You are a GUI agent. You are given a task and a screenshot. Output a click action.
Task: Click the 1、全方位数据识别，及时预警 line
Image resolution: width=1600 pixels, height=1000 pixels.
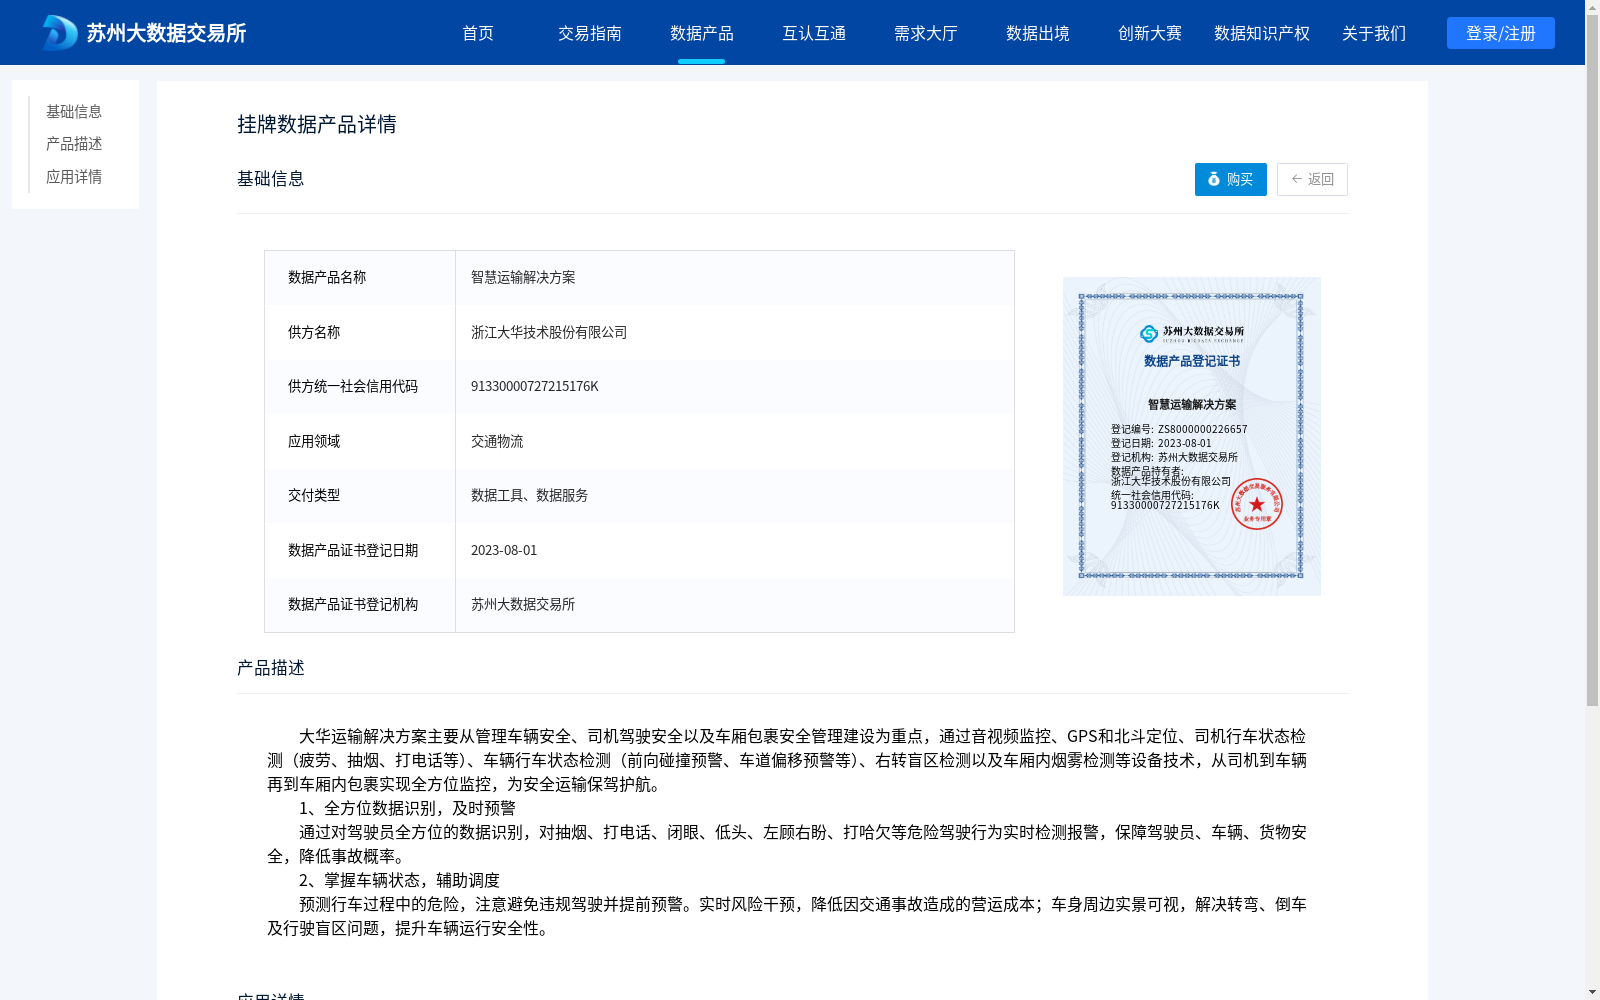(407, 808)
